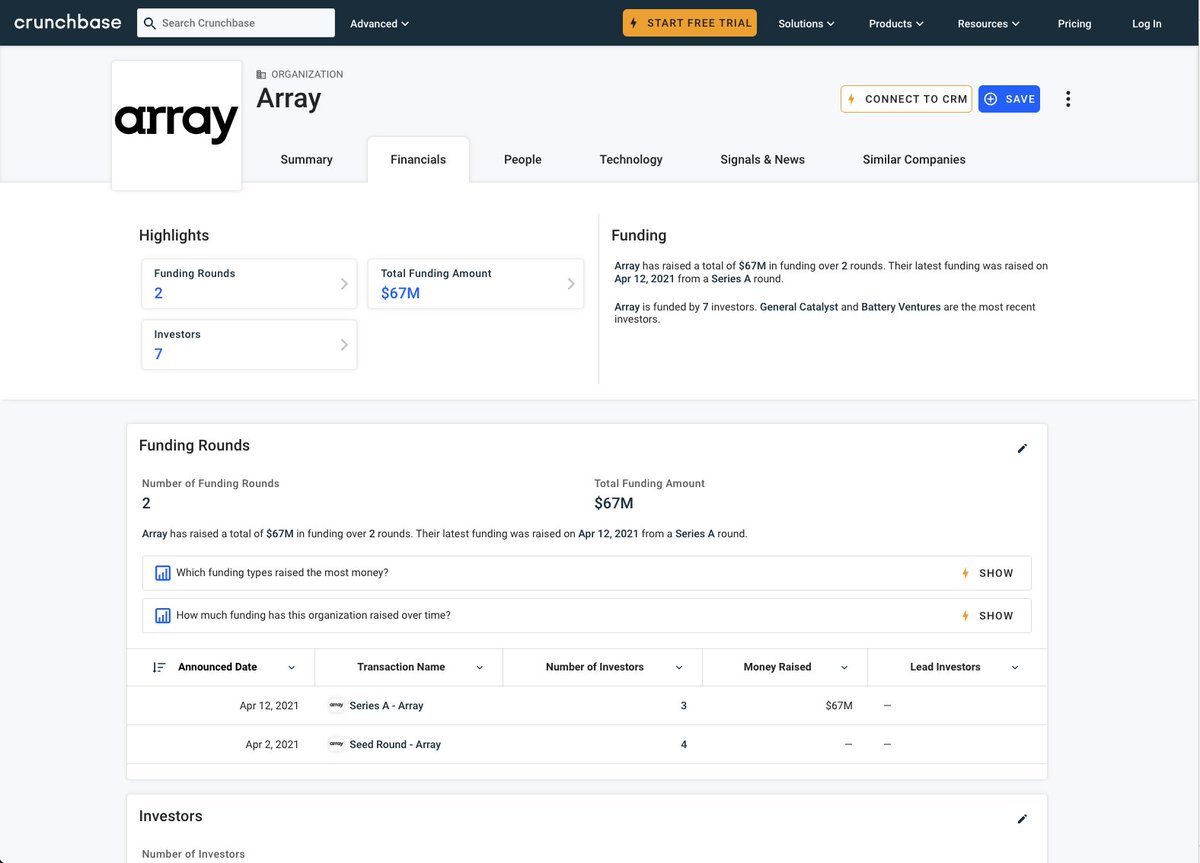Click chart icon for funding types question
1200x863 pixels.
(162, 573)
